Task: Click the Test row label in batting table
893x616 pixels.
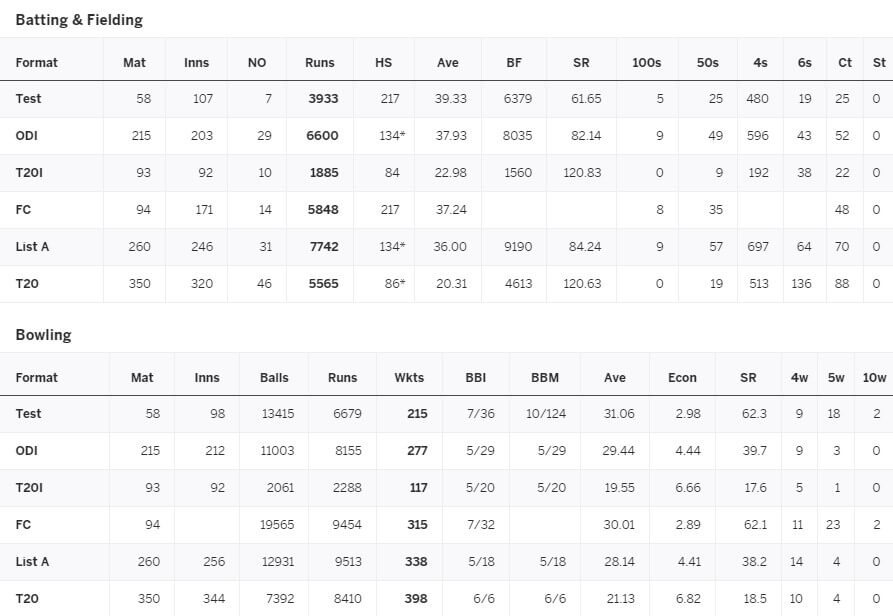Action: (28, 98)
